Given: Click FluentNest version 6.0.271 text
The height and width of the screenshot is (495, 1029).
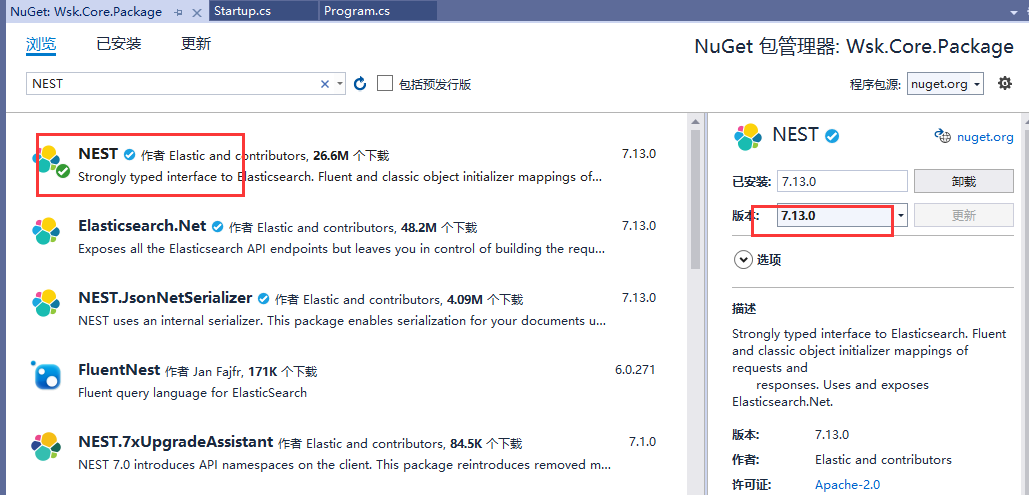Looking at the screenshot, I should click(635, 370).
